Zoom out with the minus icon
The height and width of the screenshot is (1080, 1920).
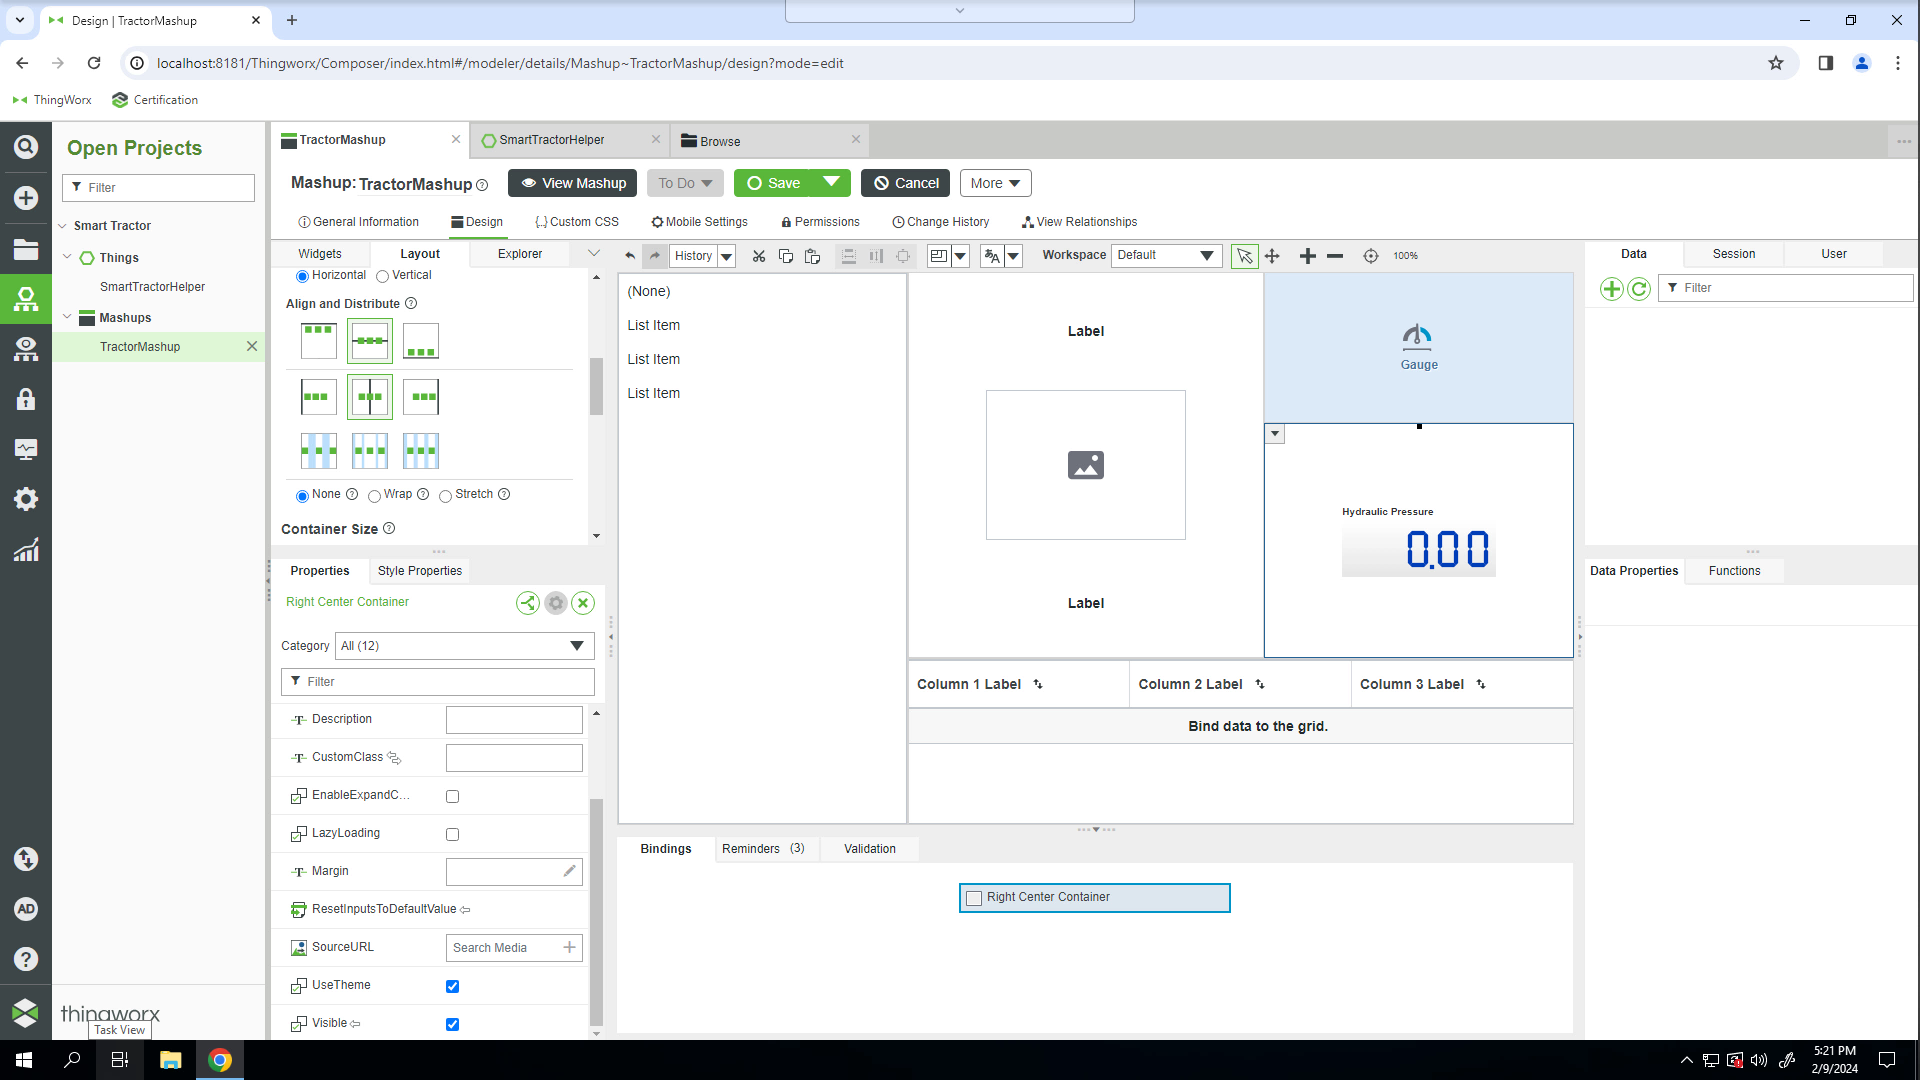coord(1335,256)
